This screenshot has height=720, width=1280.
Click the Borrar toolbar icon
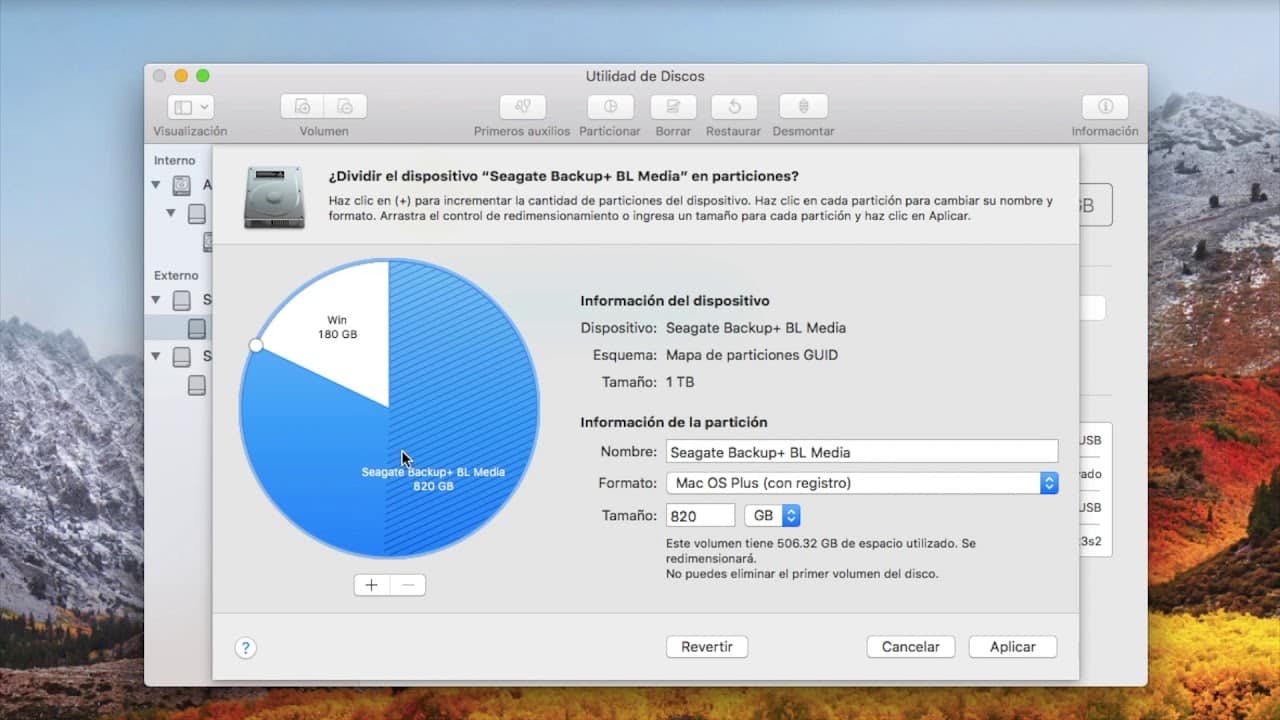click(673, 106)
